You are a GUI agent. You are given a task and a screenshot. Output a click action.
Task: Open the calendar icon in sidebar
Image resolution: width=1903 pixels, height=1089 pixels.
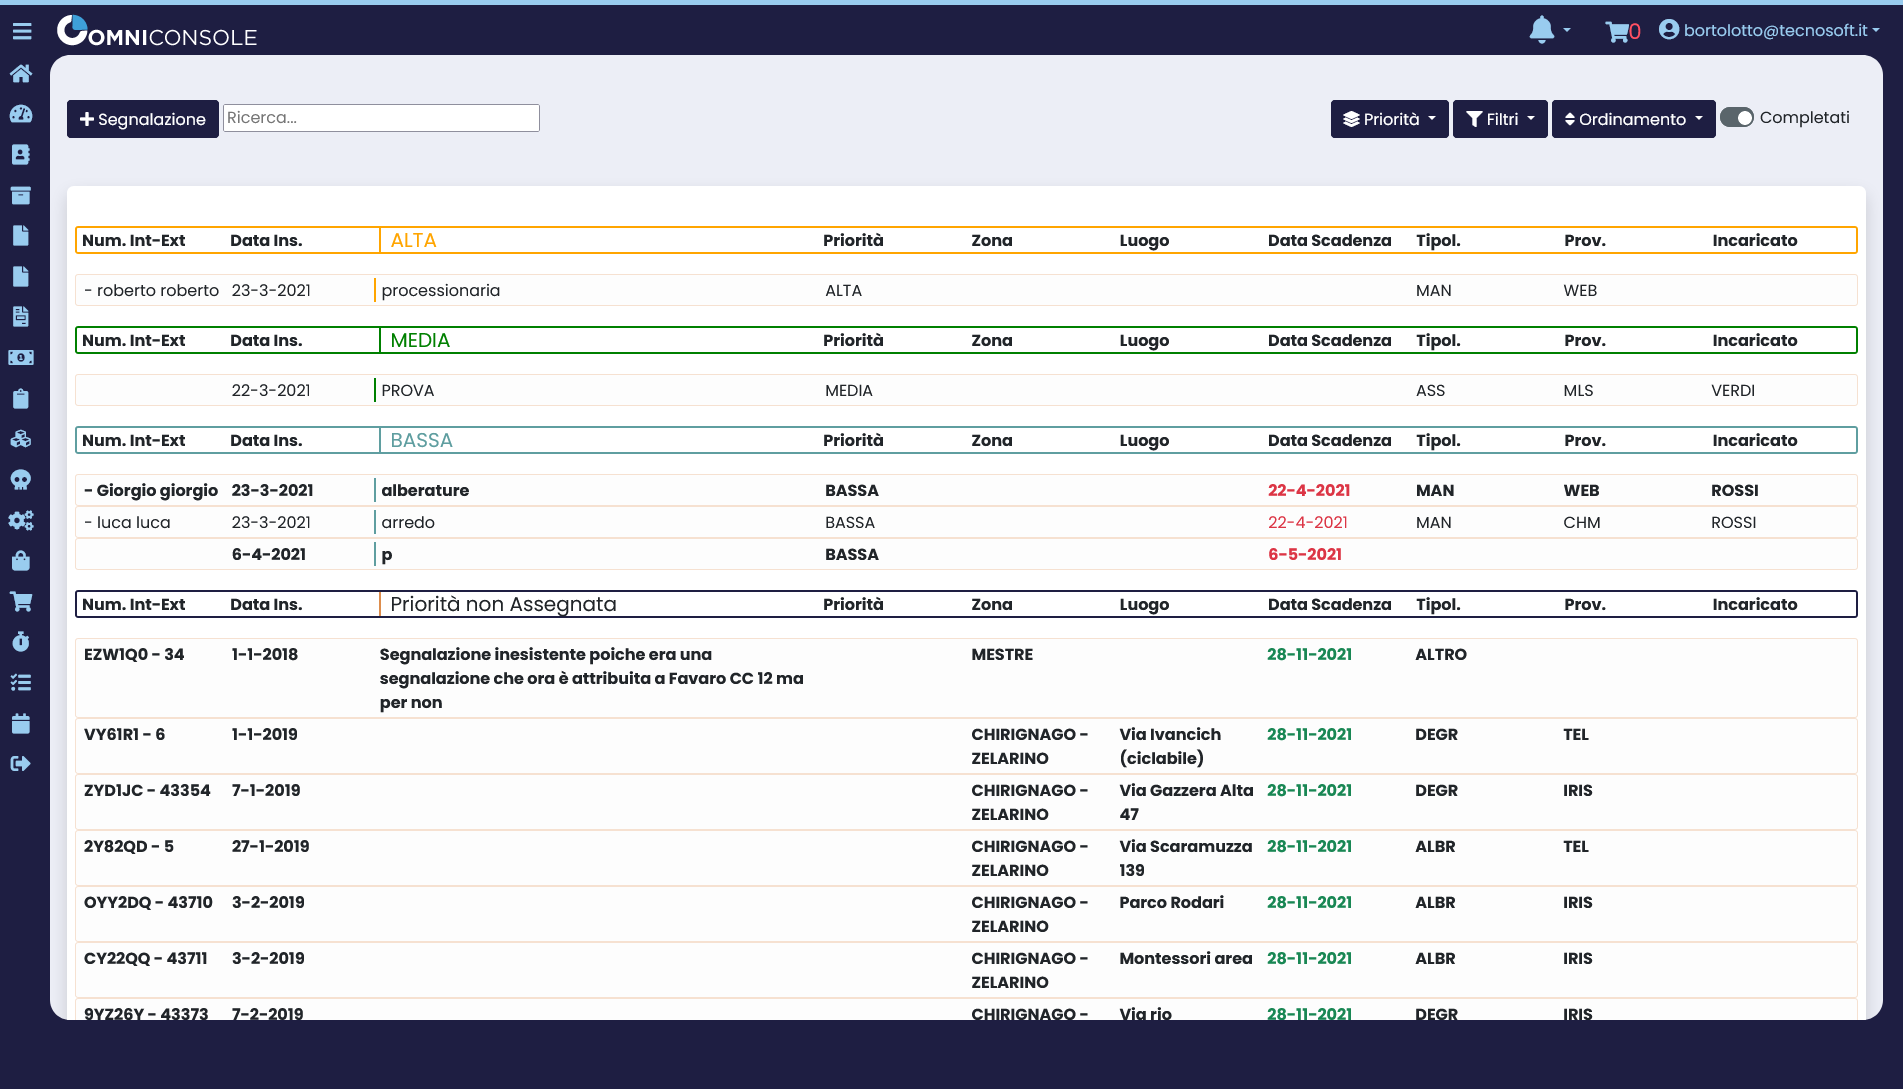point(21,724)
